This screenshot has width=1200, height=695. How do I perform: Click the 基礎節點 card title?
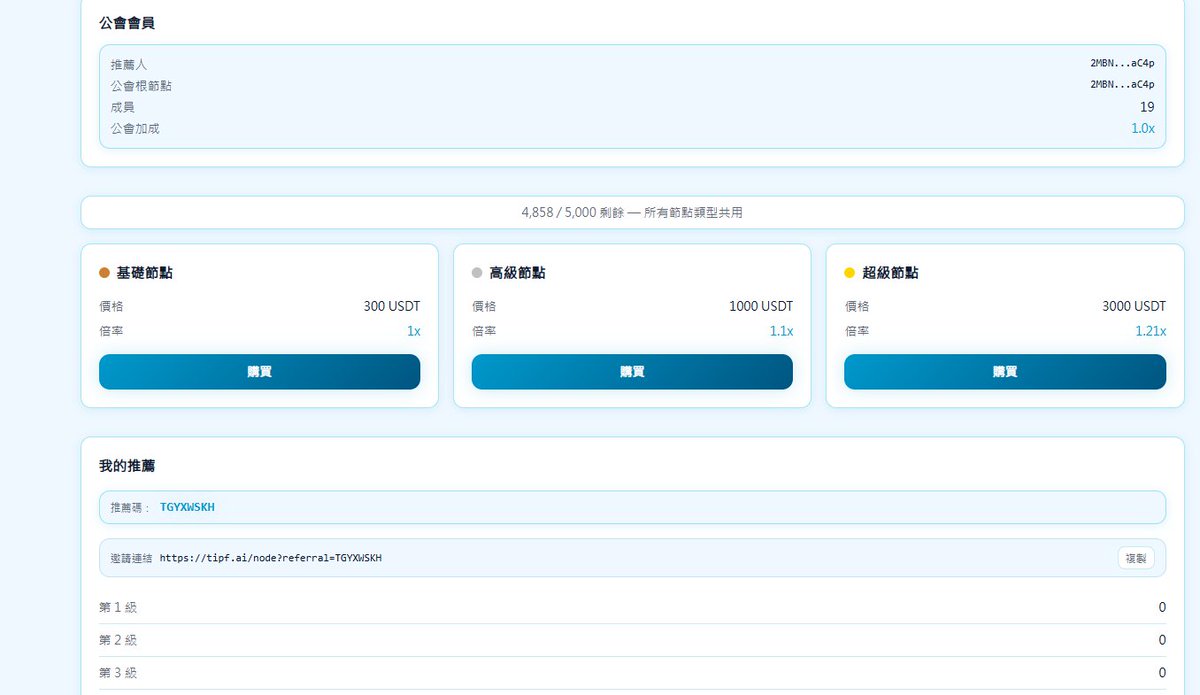point(144,273)
